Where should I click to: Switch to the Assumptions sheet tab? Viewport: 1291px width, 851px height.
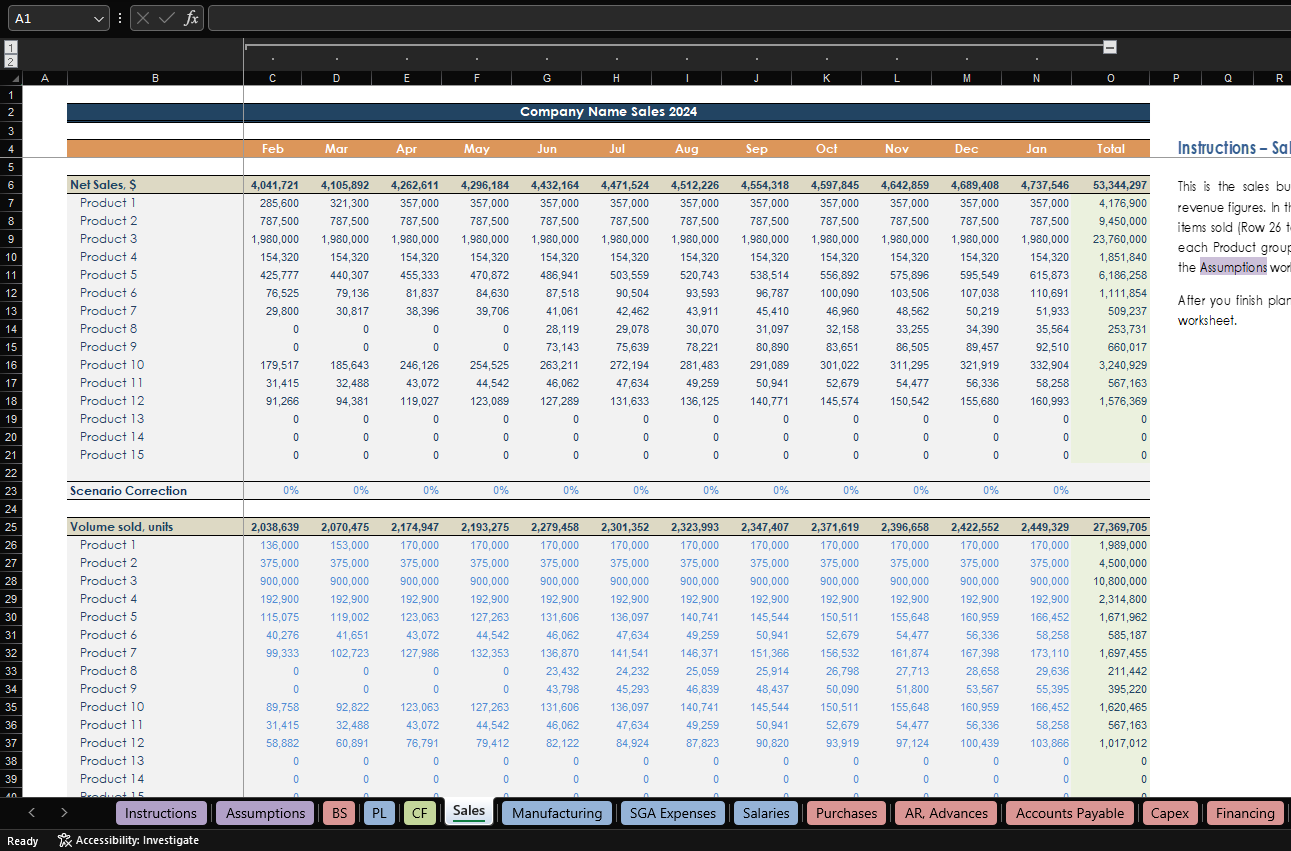pos(265,813)
